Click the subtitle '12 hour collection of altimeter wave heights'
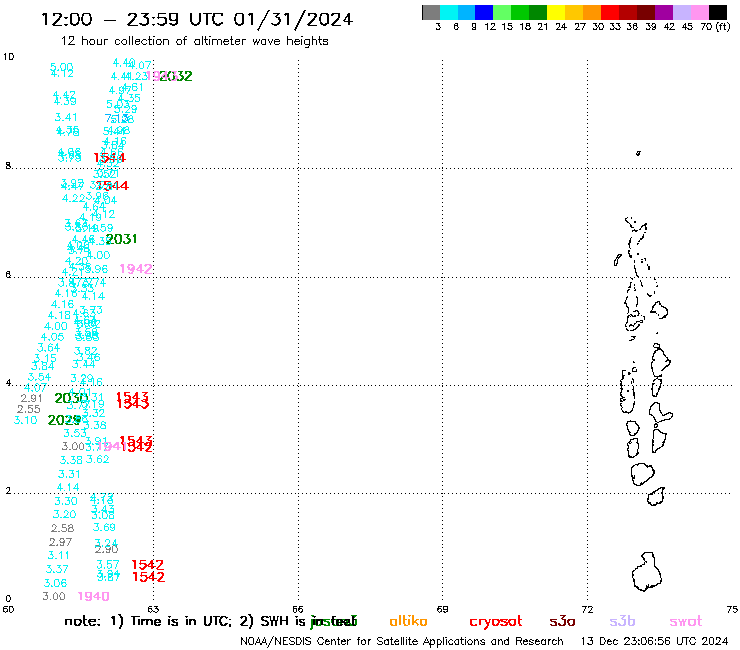The height and width of the screenshot is (650, 740). pos(194,41)
